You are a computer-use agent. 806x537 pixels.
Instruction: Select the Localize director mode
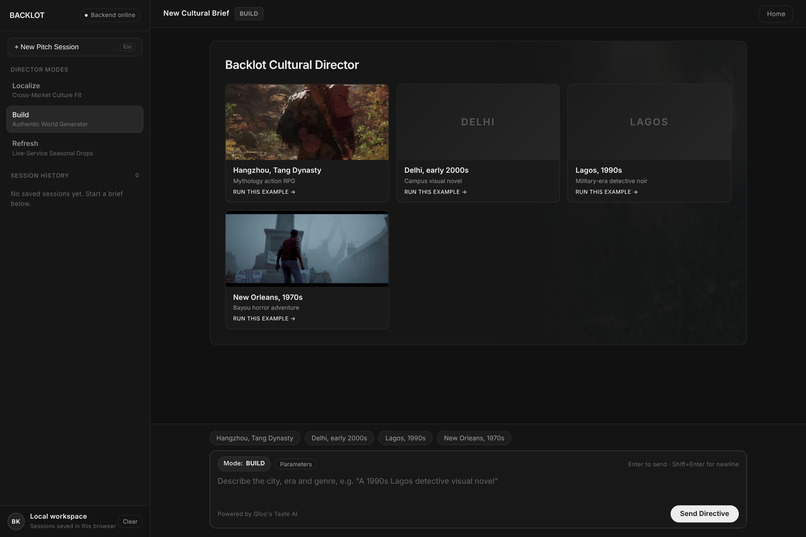(x=75, y=90)
